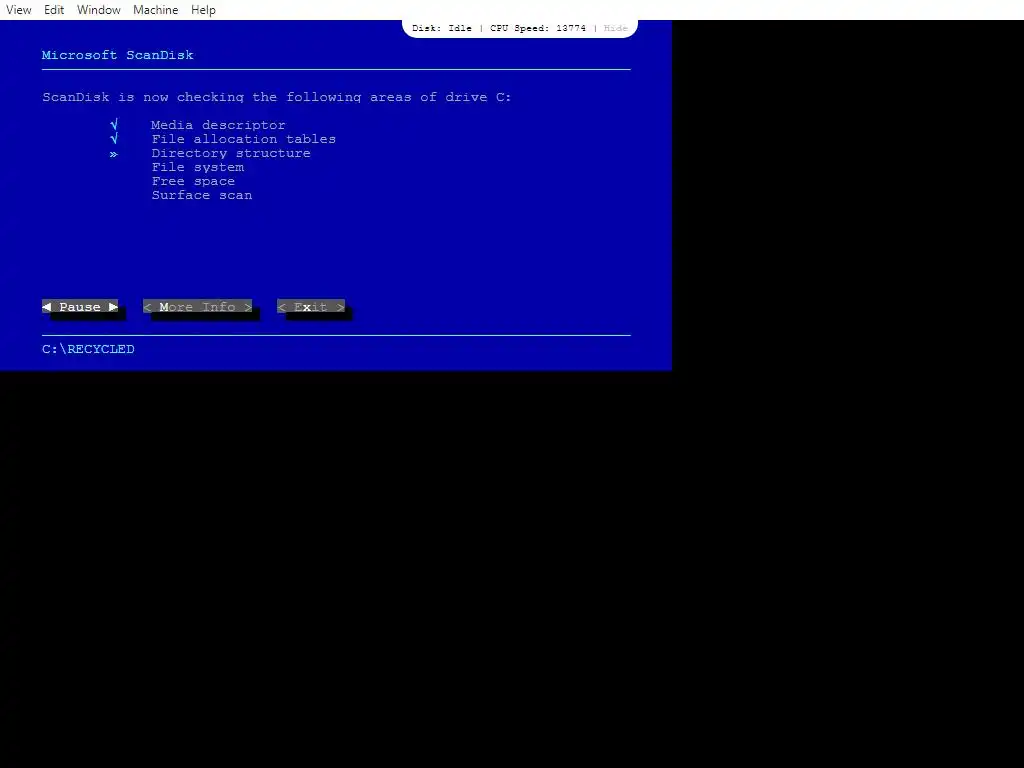This screenshot has width=1024, height=768.
Task: Click the C:\RECYCLED path text
Action: click(88, 349)
